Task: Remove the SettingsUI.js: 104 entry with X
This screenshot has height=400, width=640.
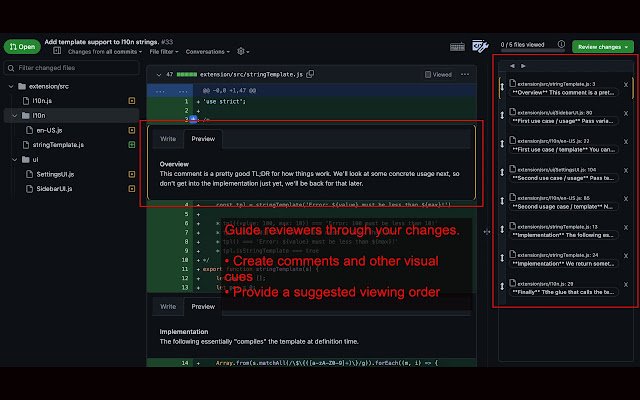Action: (x=626, y=170)
